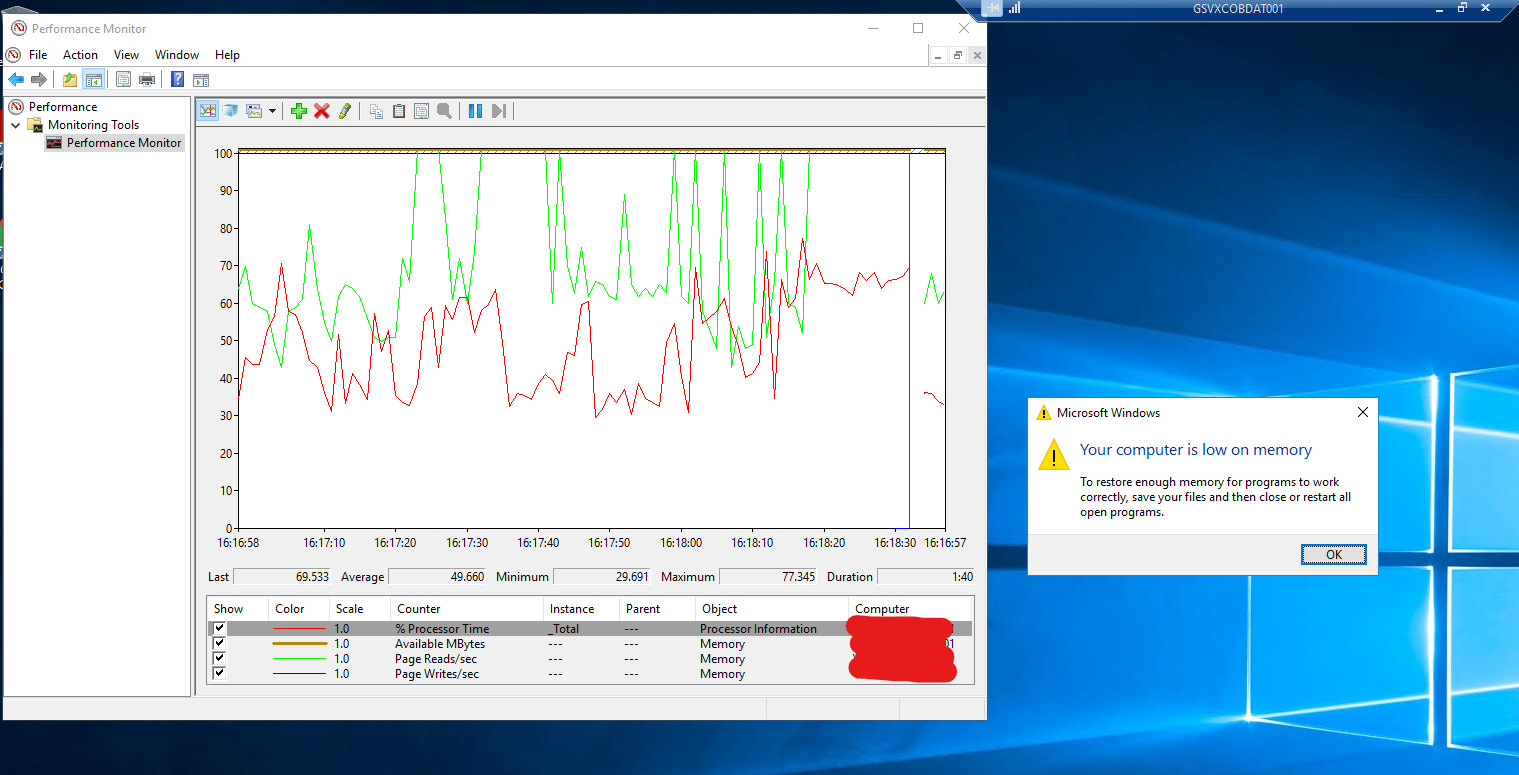This screenshot has width=1519, height=775.
Task: Click green color line of Page Reads/sec
Action: point(300,659)
